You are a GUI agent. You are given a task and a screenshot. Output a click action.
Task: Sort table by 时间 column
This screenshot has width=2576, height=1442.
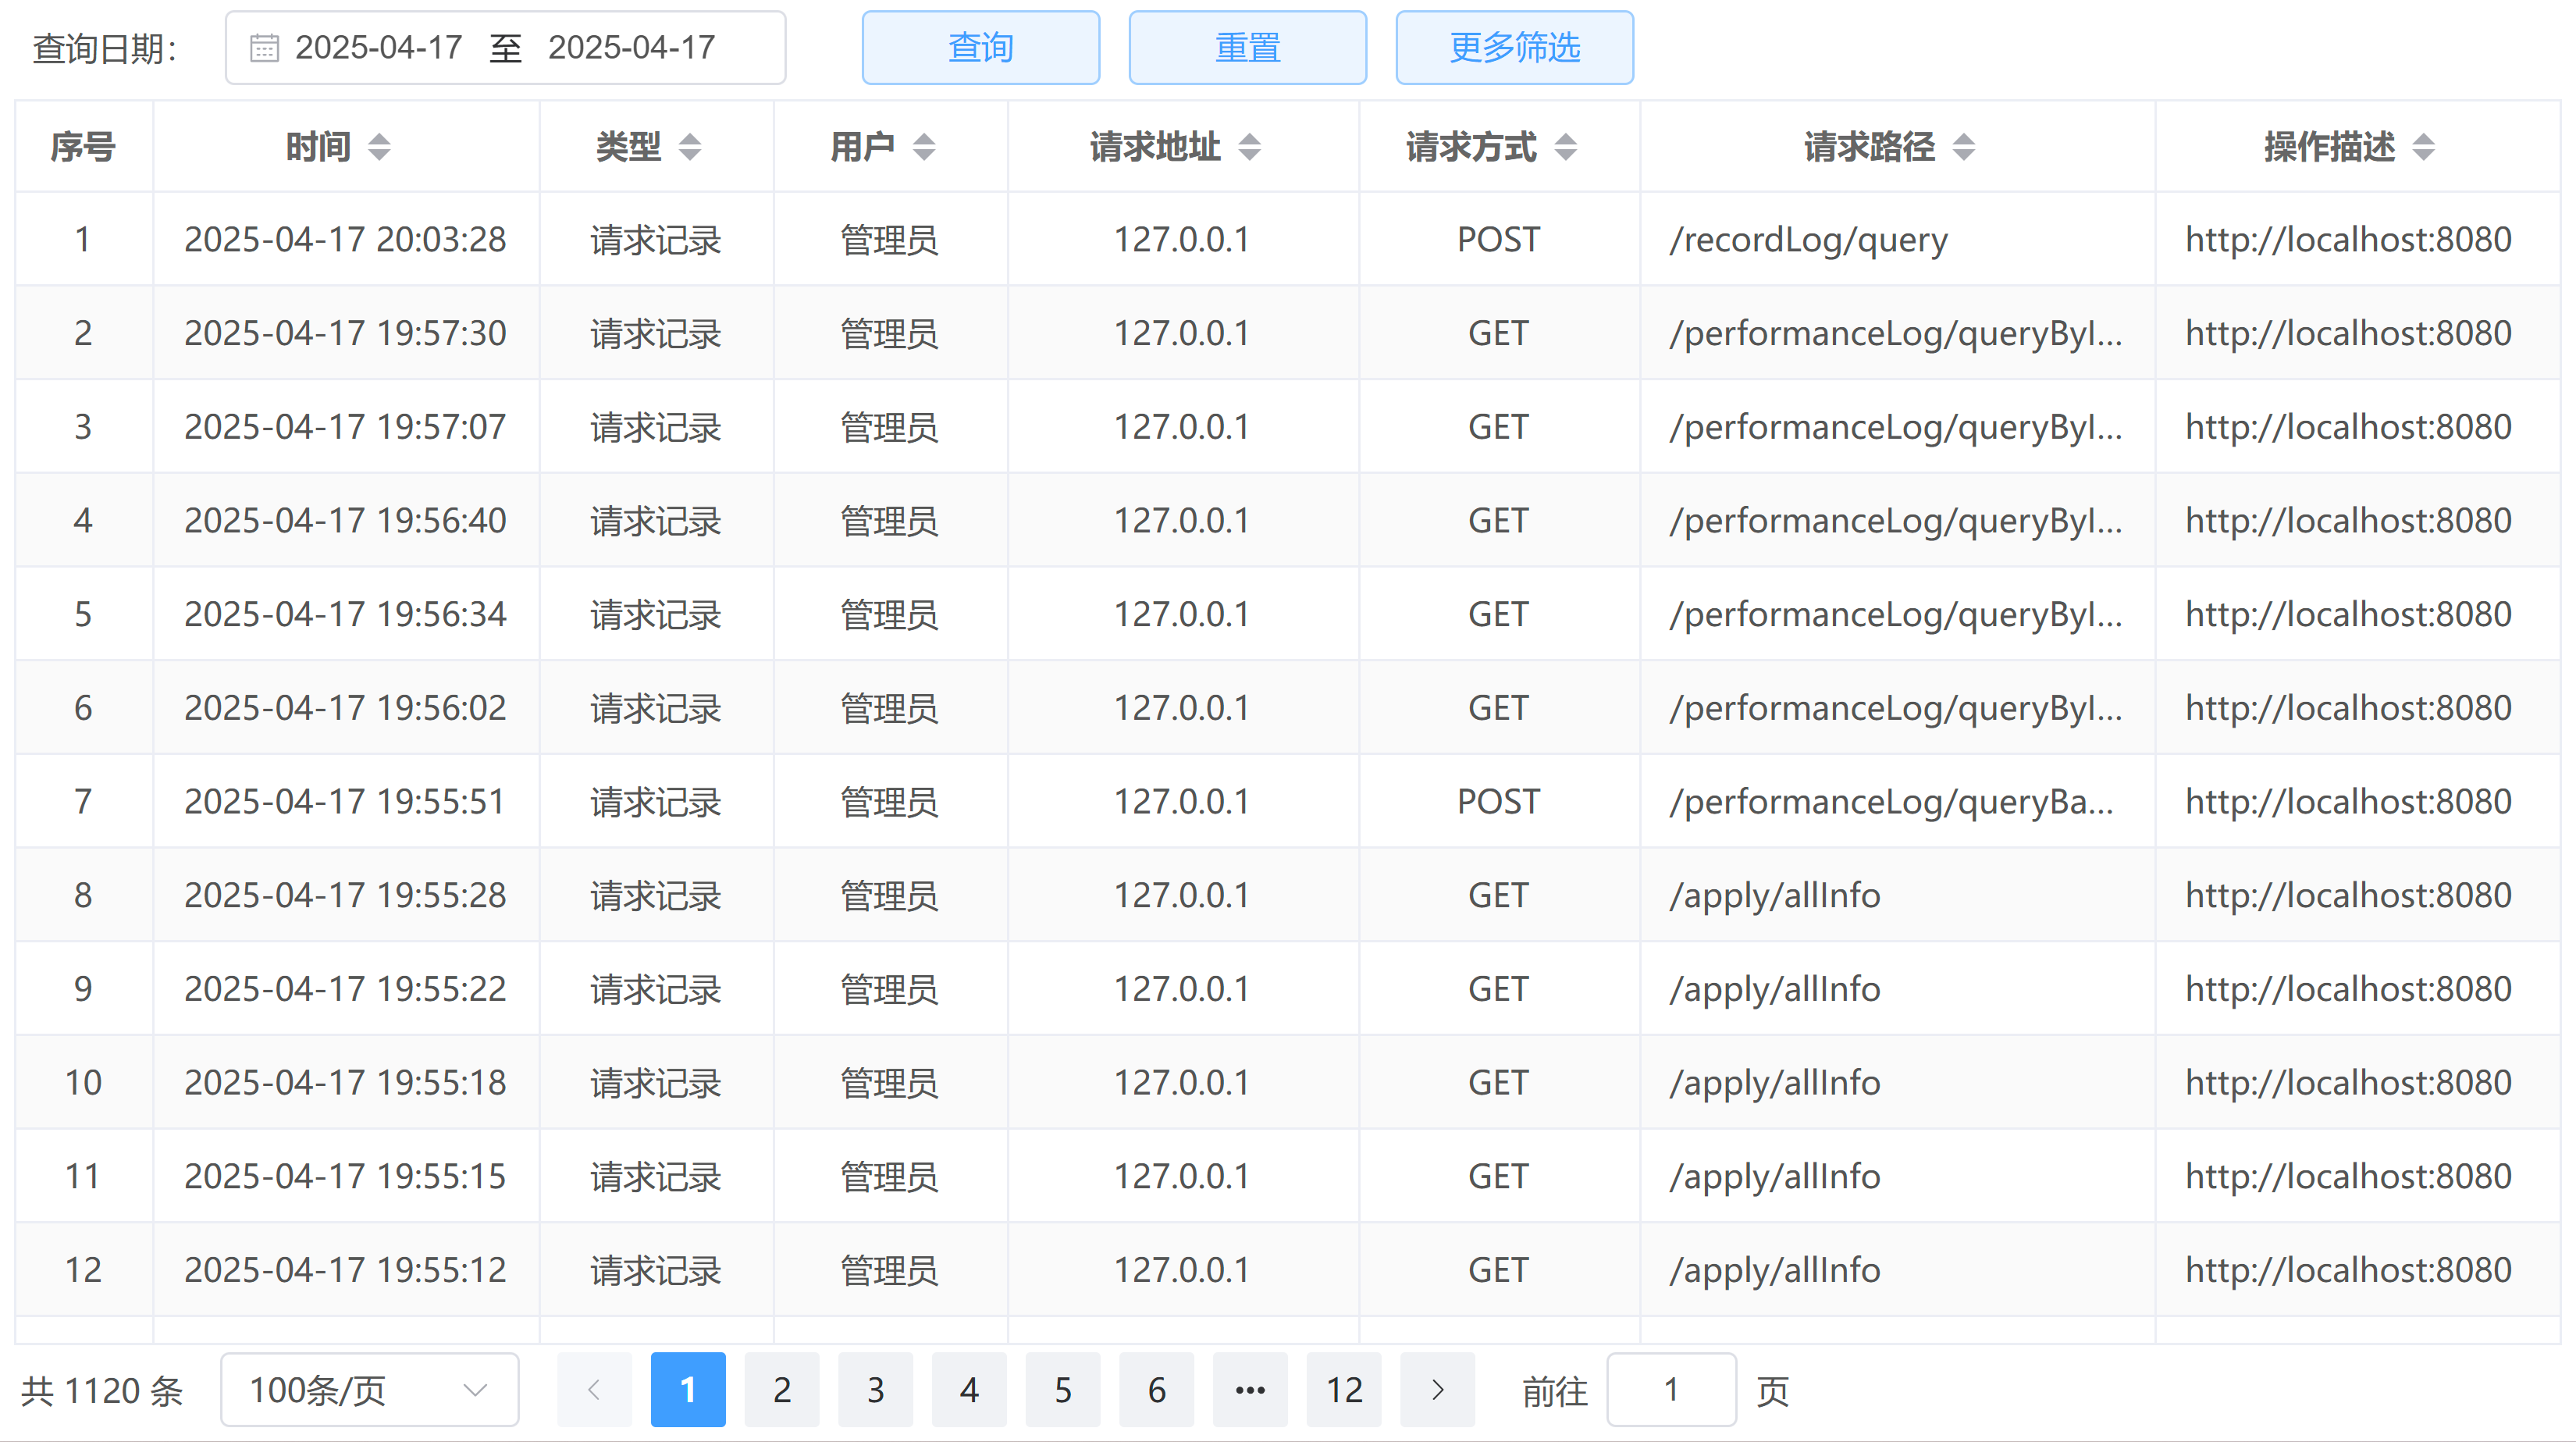tap(378, 147)
